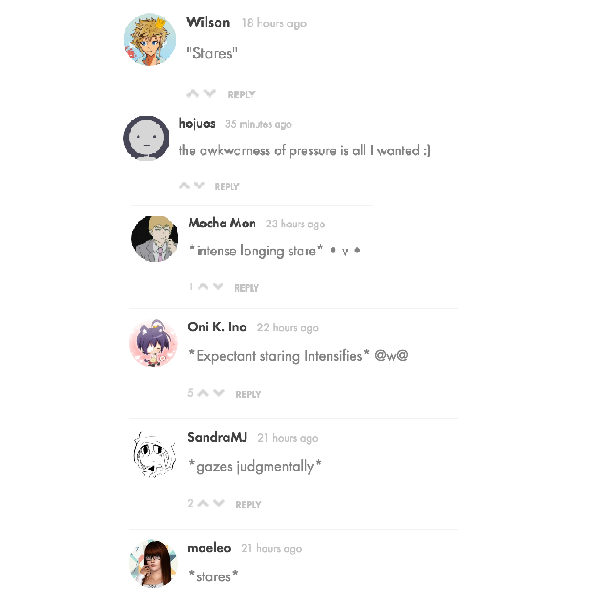600x600 pixels.
Task: Downvote Oni K. Ino's comment
Action: 219,393
